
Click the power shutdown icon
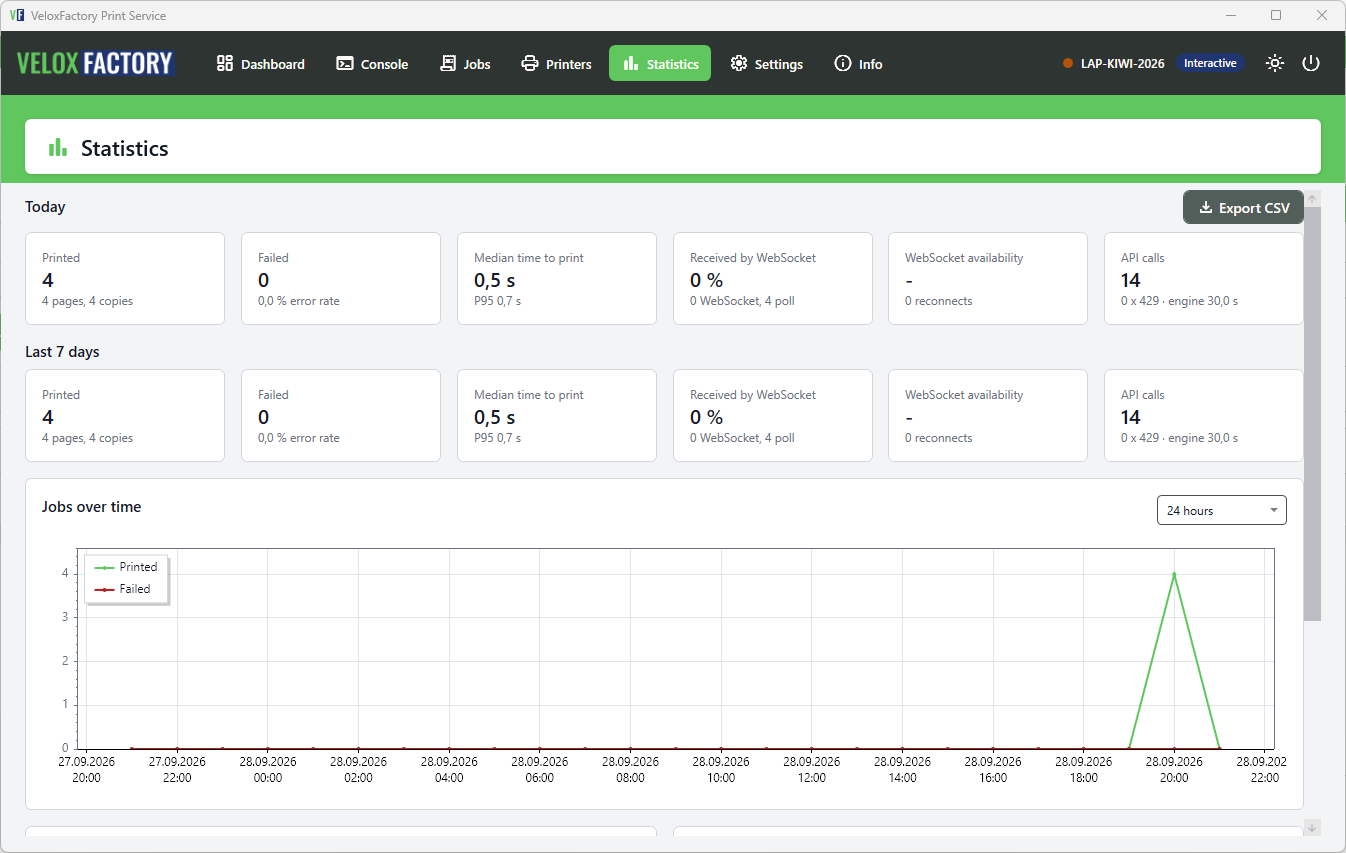[1311, 63]
